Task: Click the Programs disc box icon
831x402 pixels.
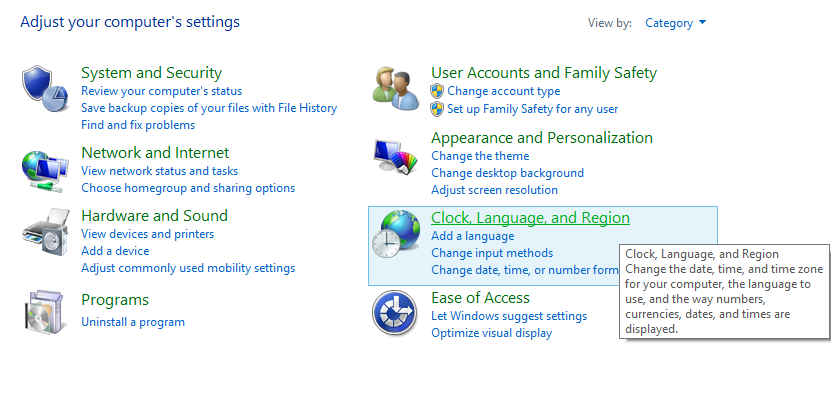Action: coord(44,311)
